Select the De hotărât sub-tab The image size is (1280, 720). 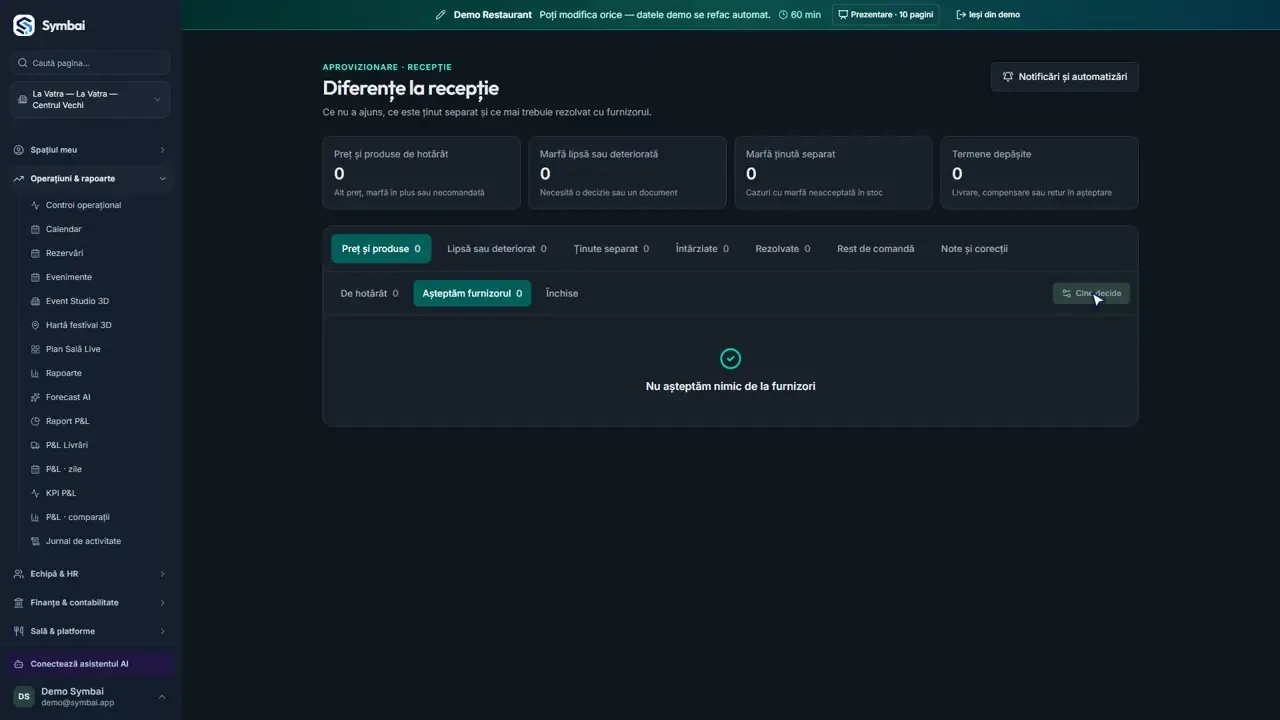(x=369, y=294)
